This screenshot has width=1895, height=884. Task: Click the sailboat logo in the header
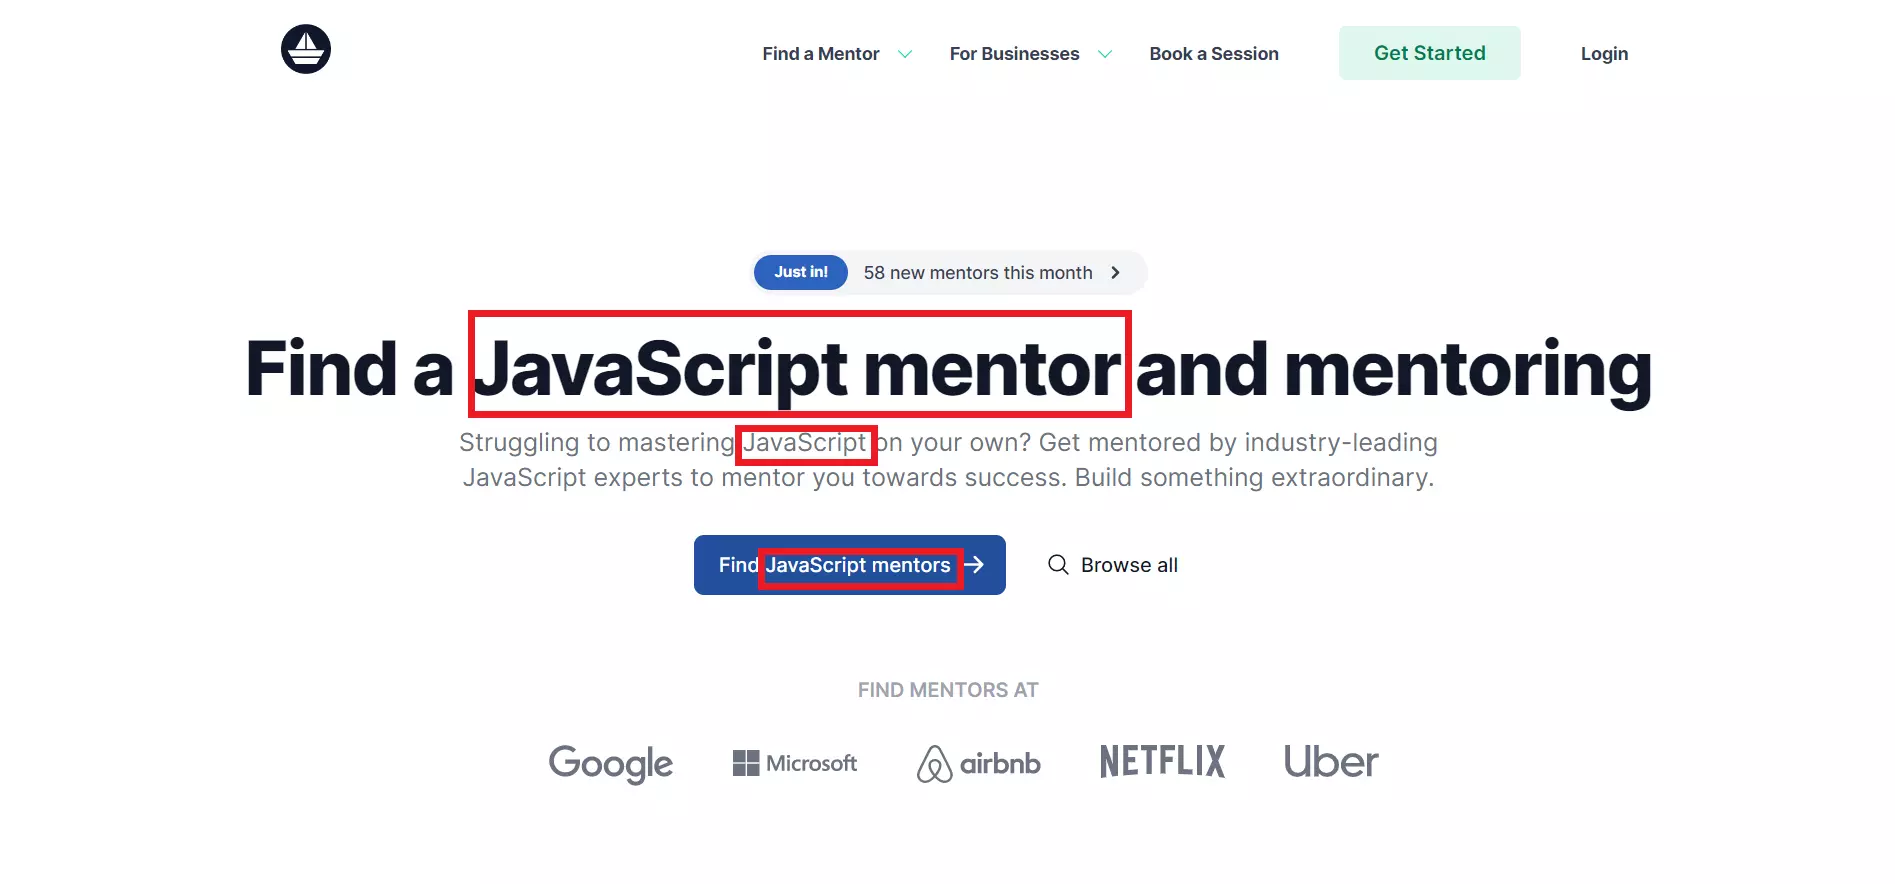click(x=305, y=48)
